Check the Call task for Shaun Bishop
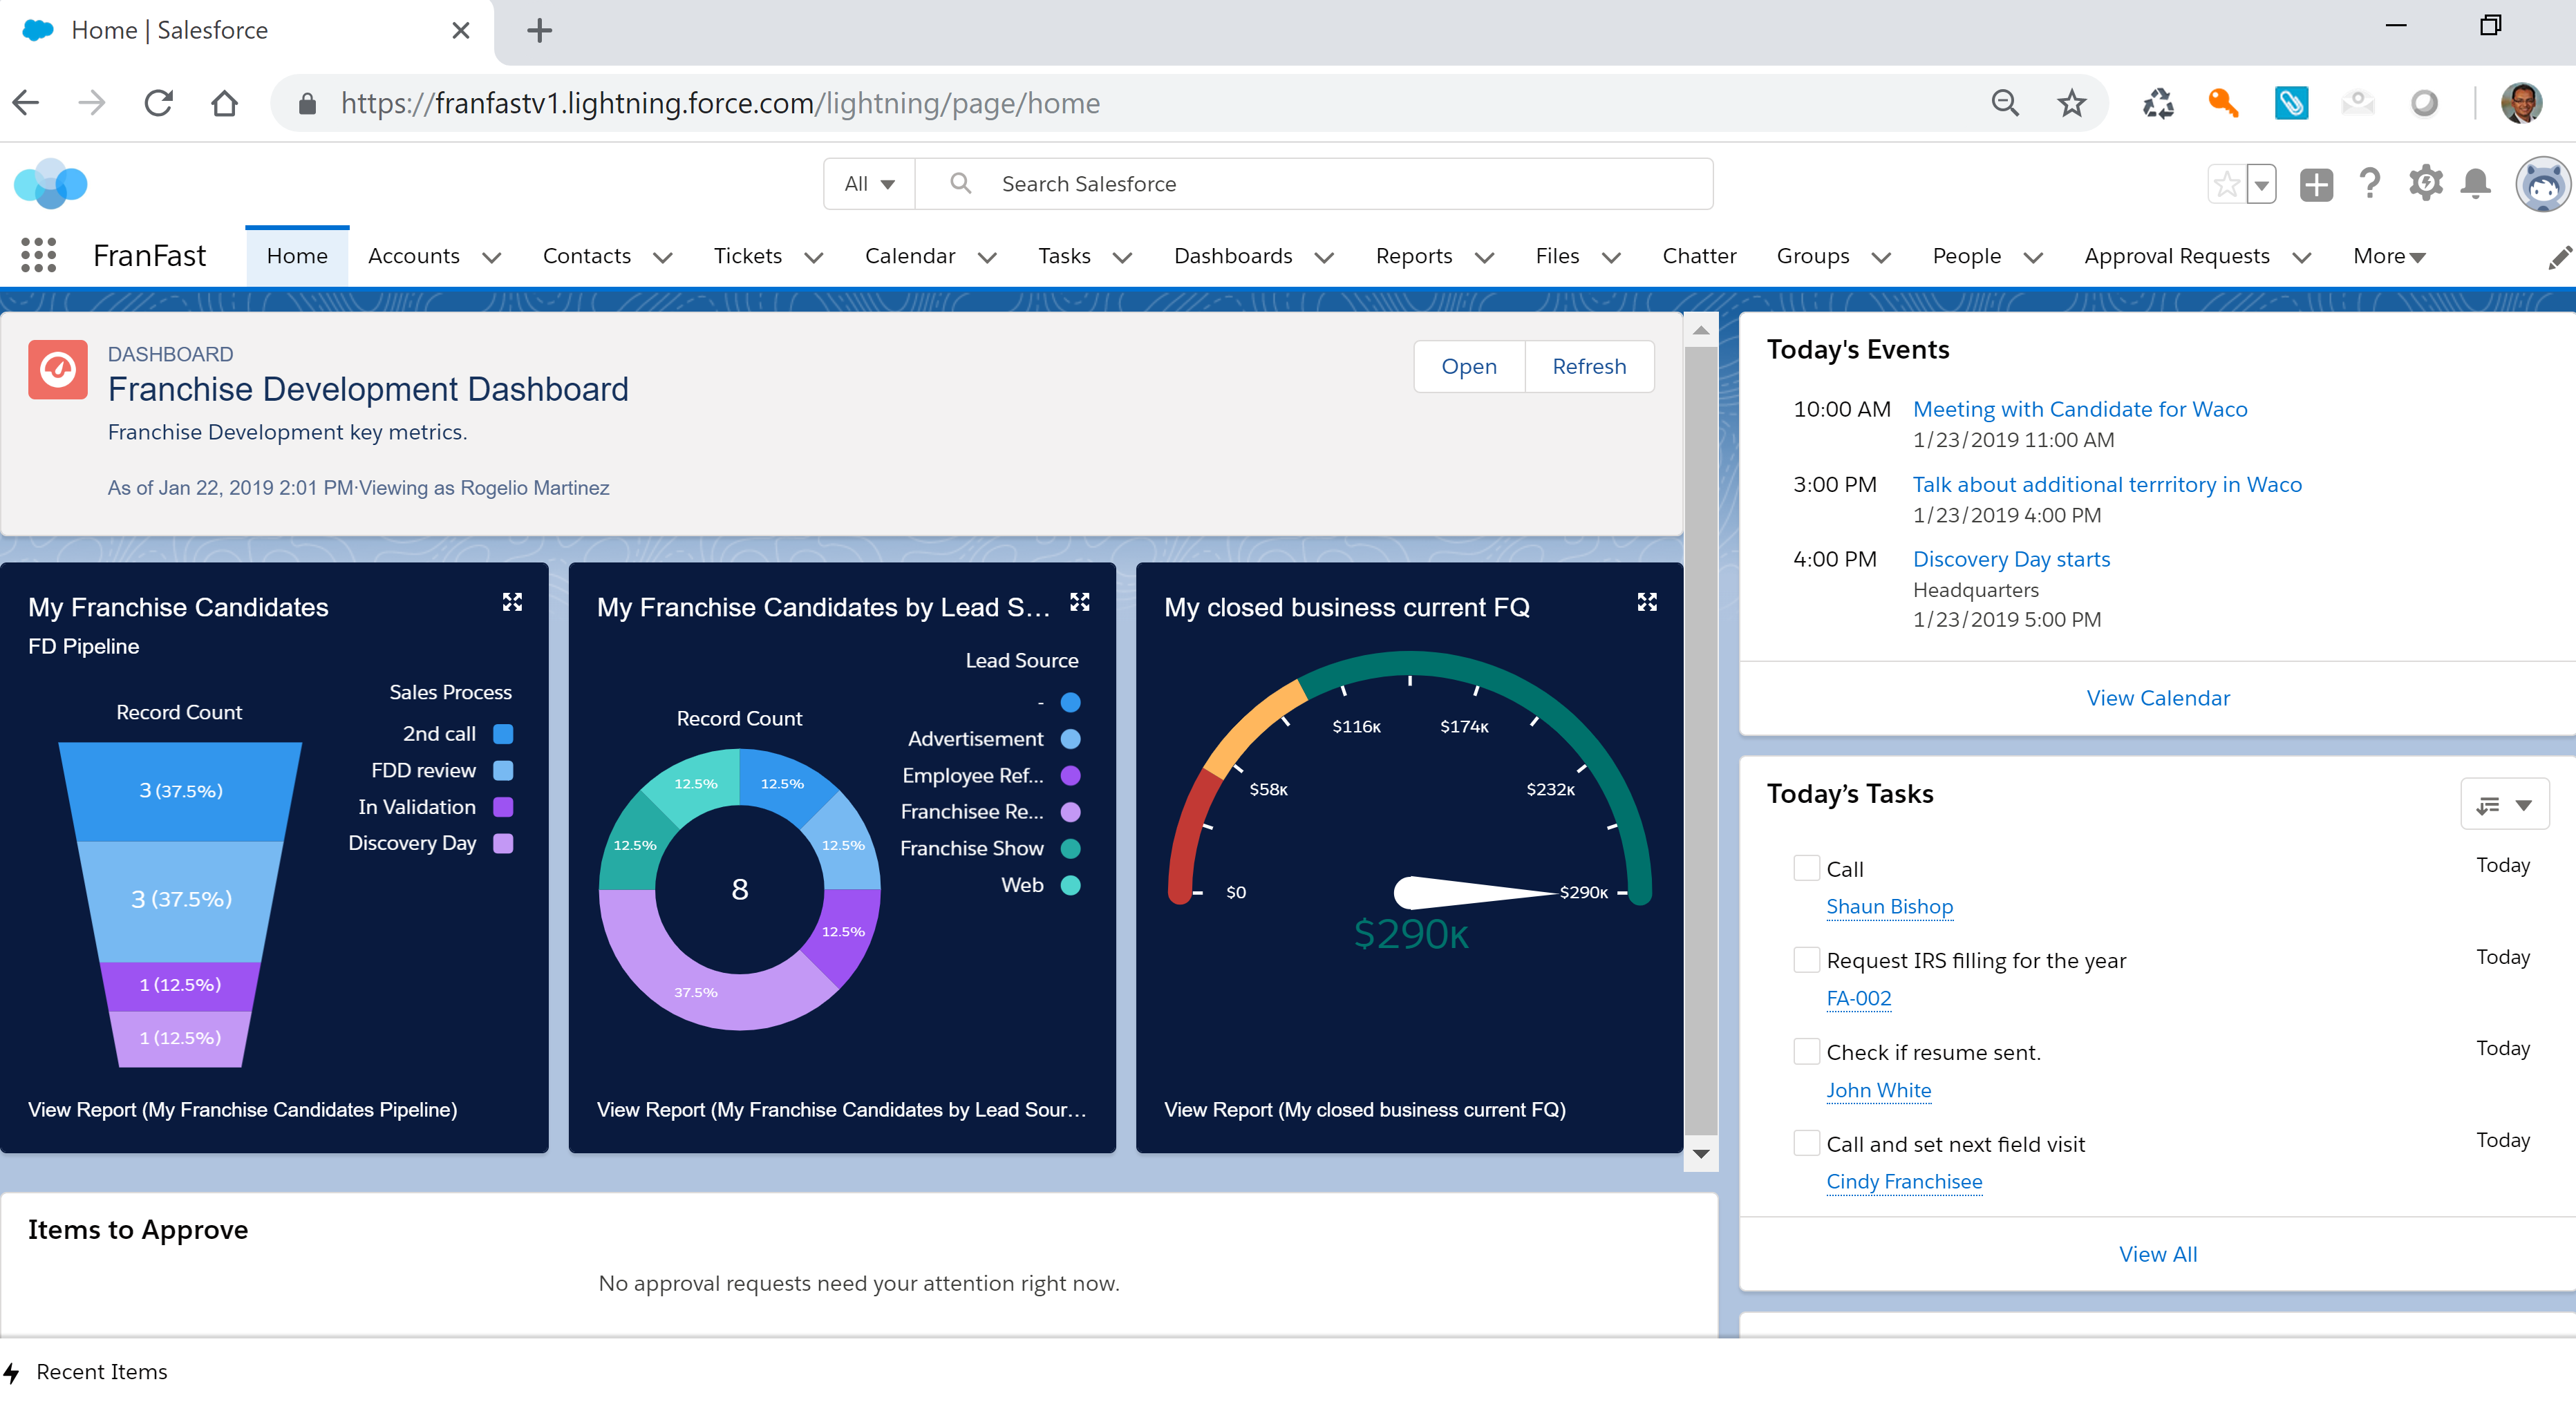 pyautogui.click(x=1806, y=868)
